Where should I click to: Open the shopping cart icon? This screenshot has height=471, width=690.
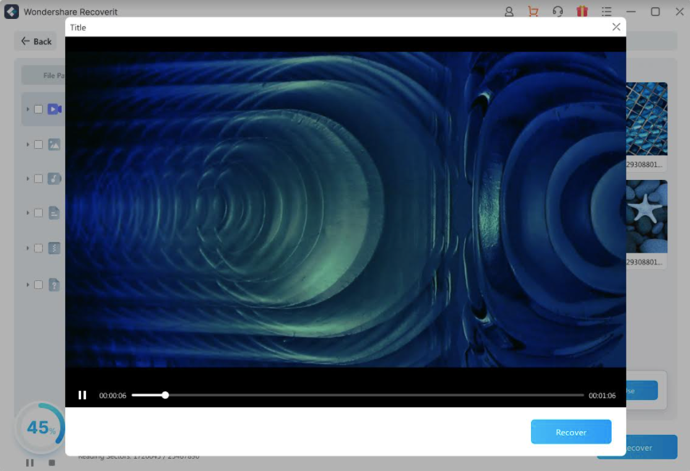(x=533, y=12)
